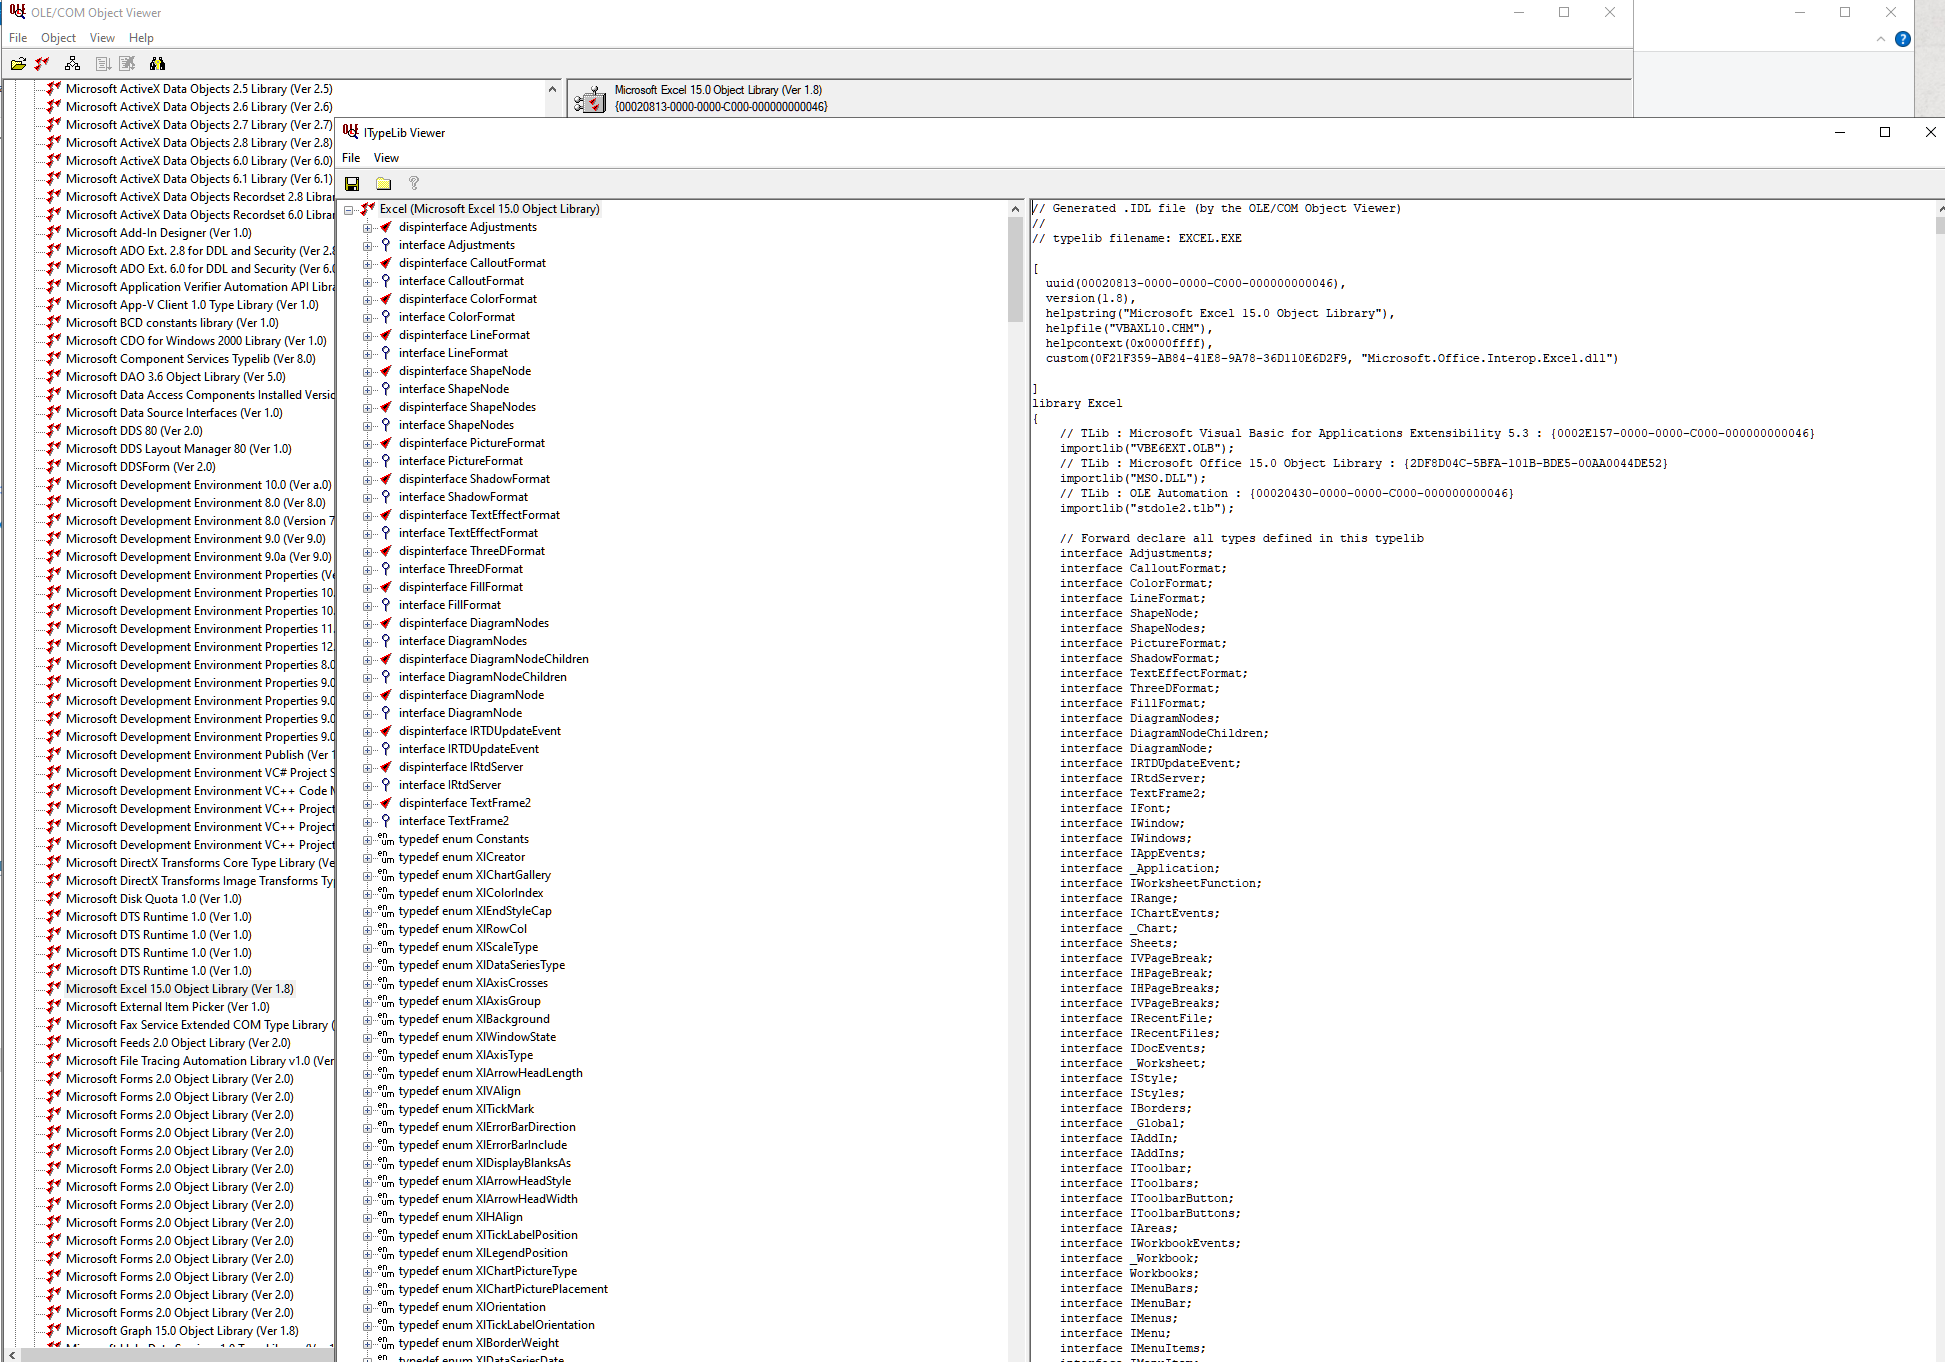
Task: Click the lollipop icon beside interface CalloutFormat
Action: 386,281
